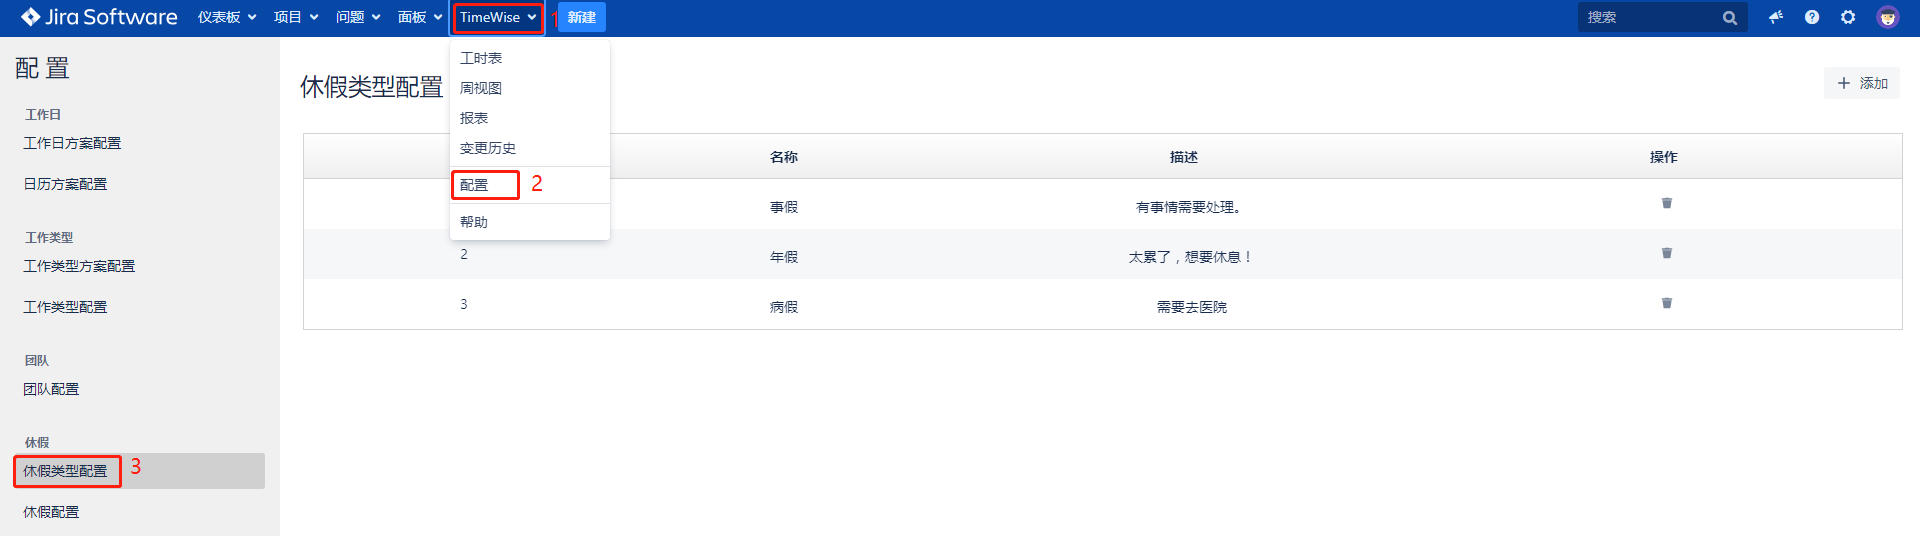Screen dimensions: 1920x536
Task: Delete the 年假 leave type row
Action: pos(1666,253)
